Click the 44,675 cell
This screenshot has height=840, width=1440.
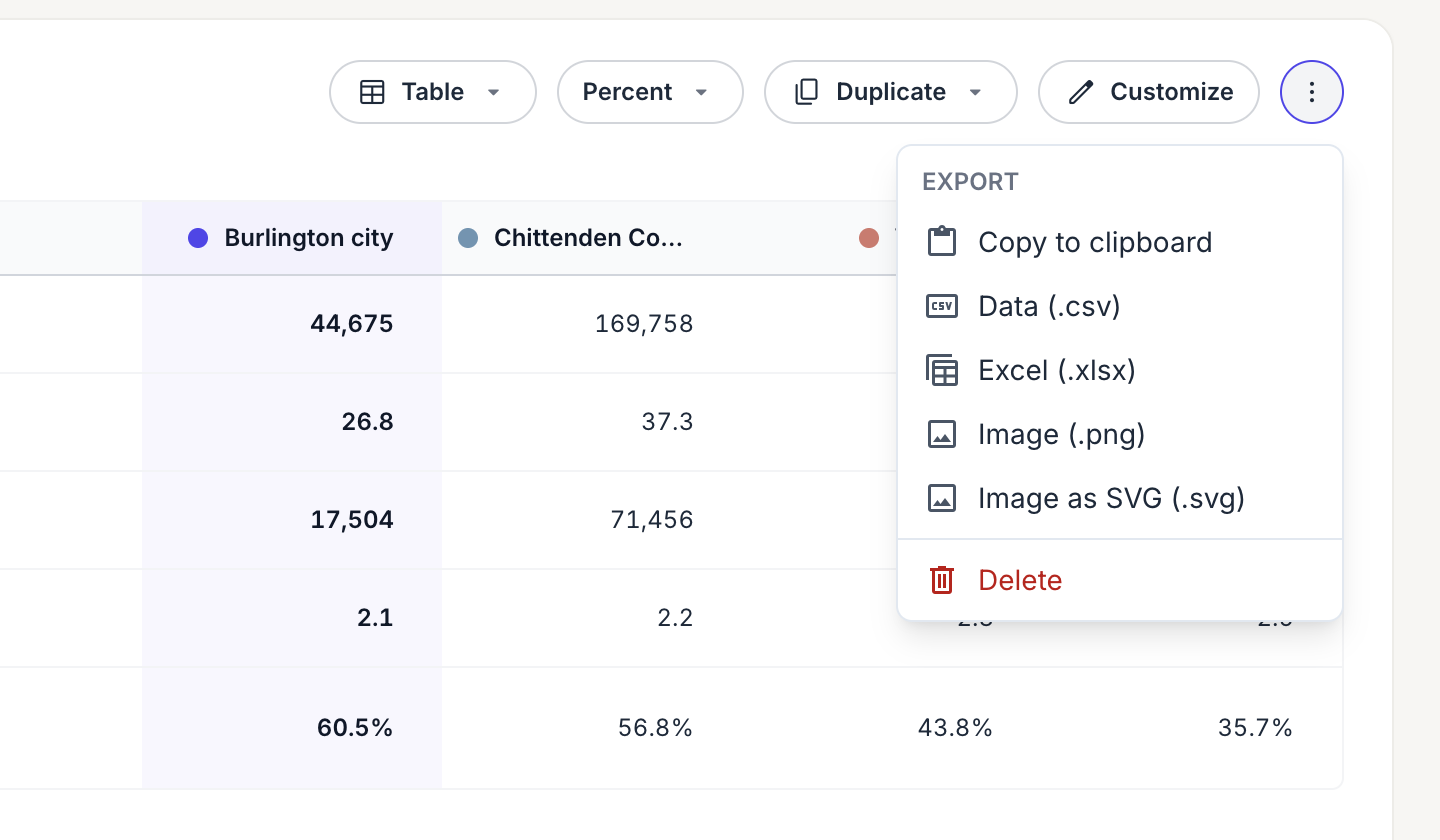[292, 324]
